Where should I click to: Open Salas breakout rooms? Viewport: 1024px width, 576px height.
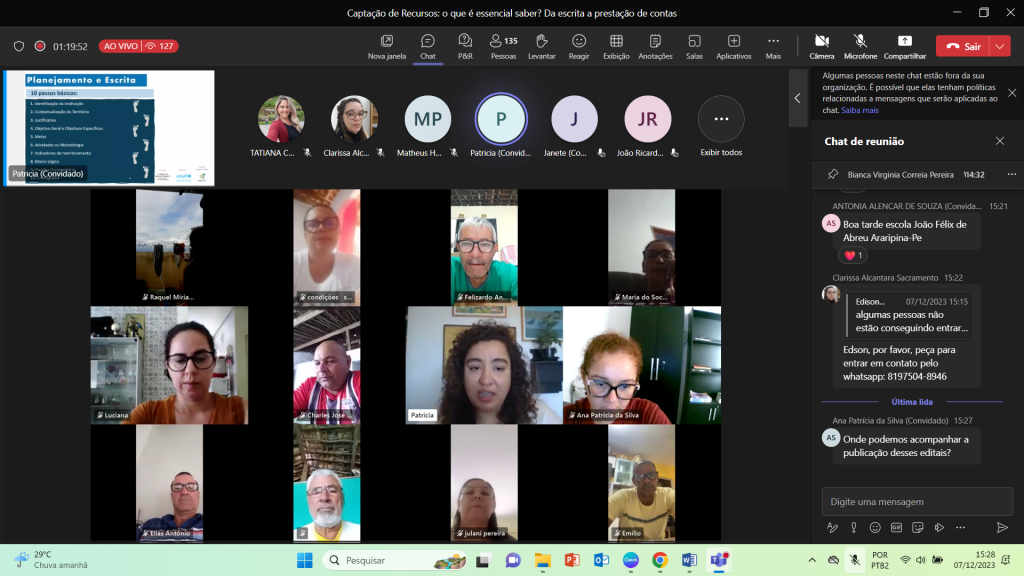(x=694, y=47)
